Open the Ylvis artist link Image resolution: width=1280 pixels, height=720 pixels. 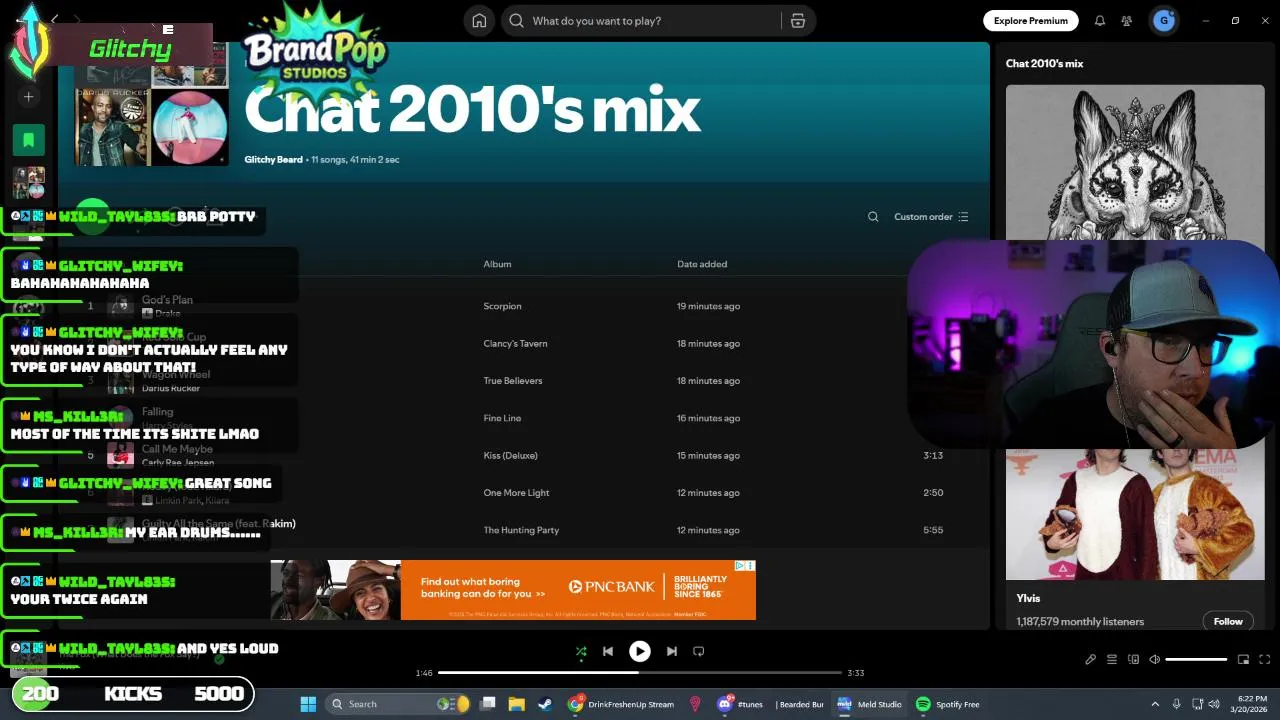(1028, 598)
